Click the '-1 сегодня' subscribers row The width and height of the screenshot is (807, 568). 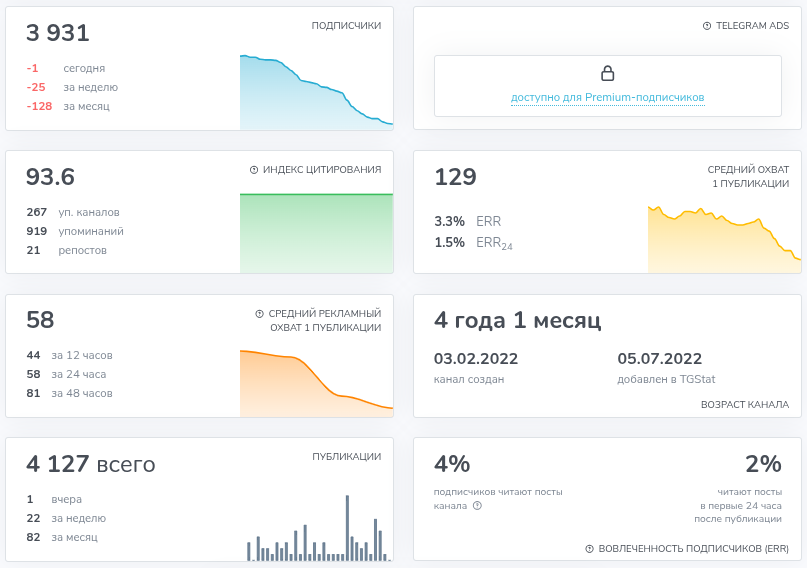[65, 68]
